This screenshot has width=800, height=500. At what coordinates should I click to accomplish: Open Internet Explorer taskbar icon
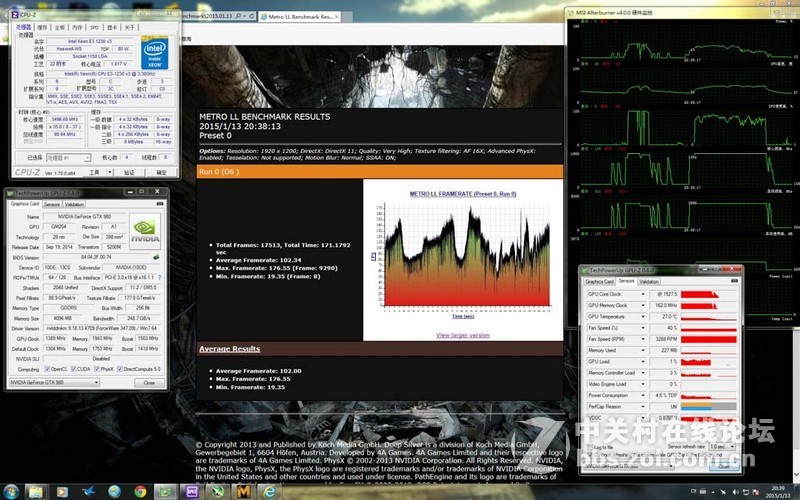269,492
